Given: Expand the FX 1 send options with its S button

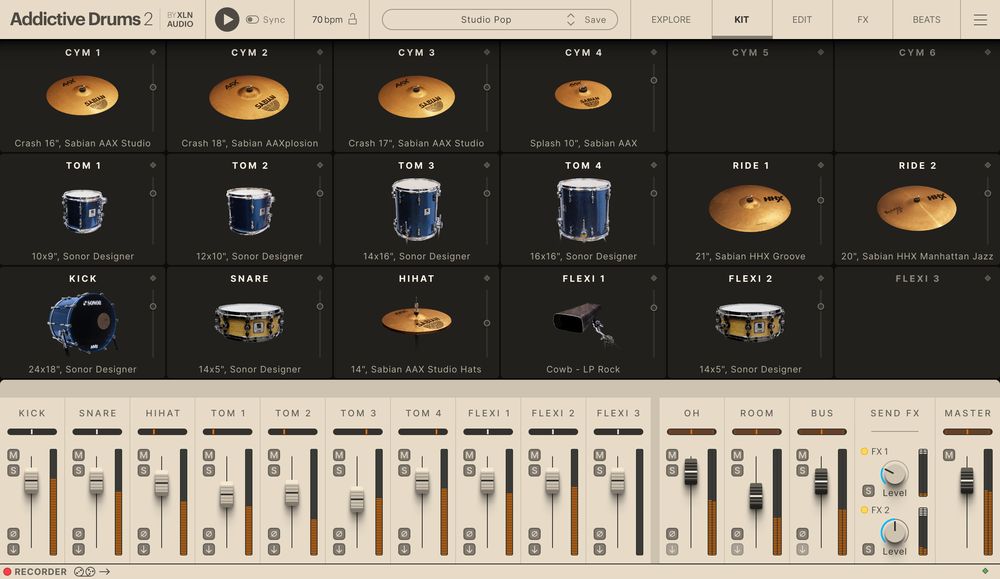Looking at the screenshot, I should (868, 491).
